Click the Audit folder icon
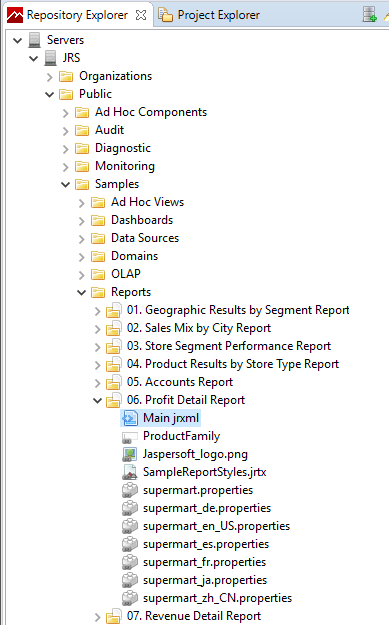 point(82,130)
